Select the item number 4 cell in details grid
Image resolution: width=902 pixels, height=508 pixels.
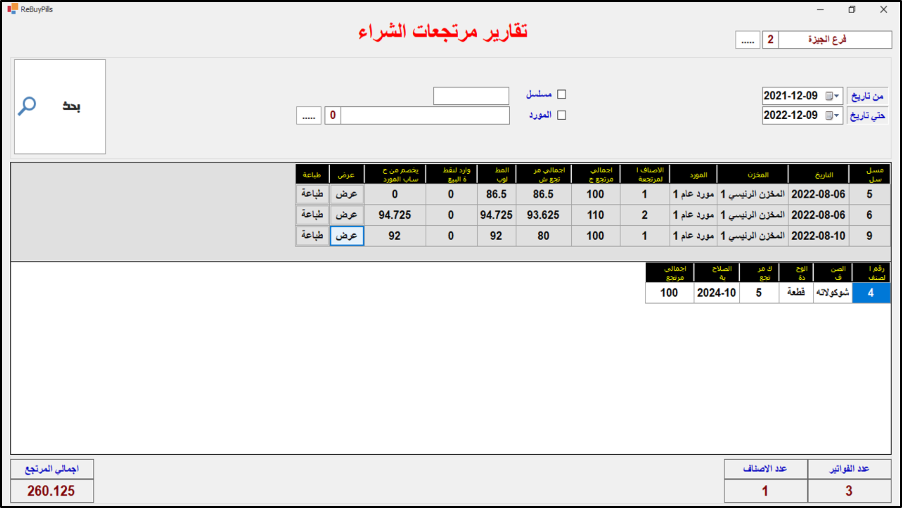pyautogui.click(x=870, y=293)
